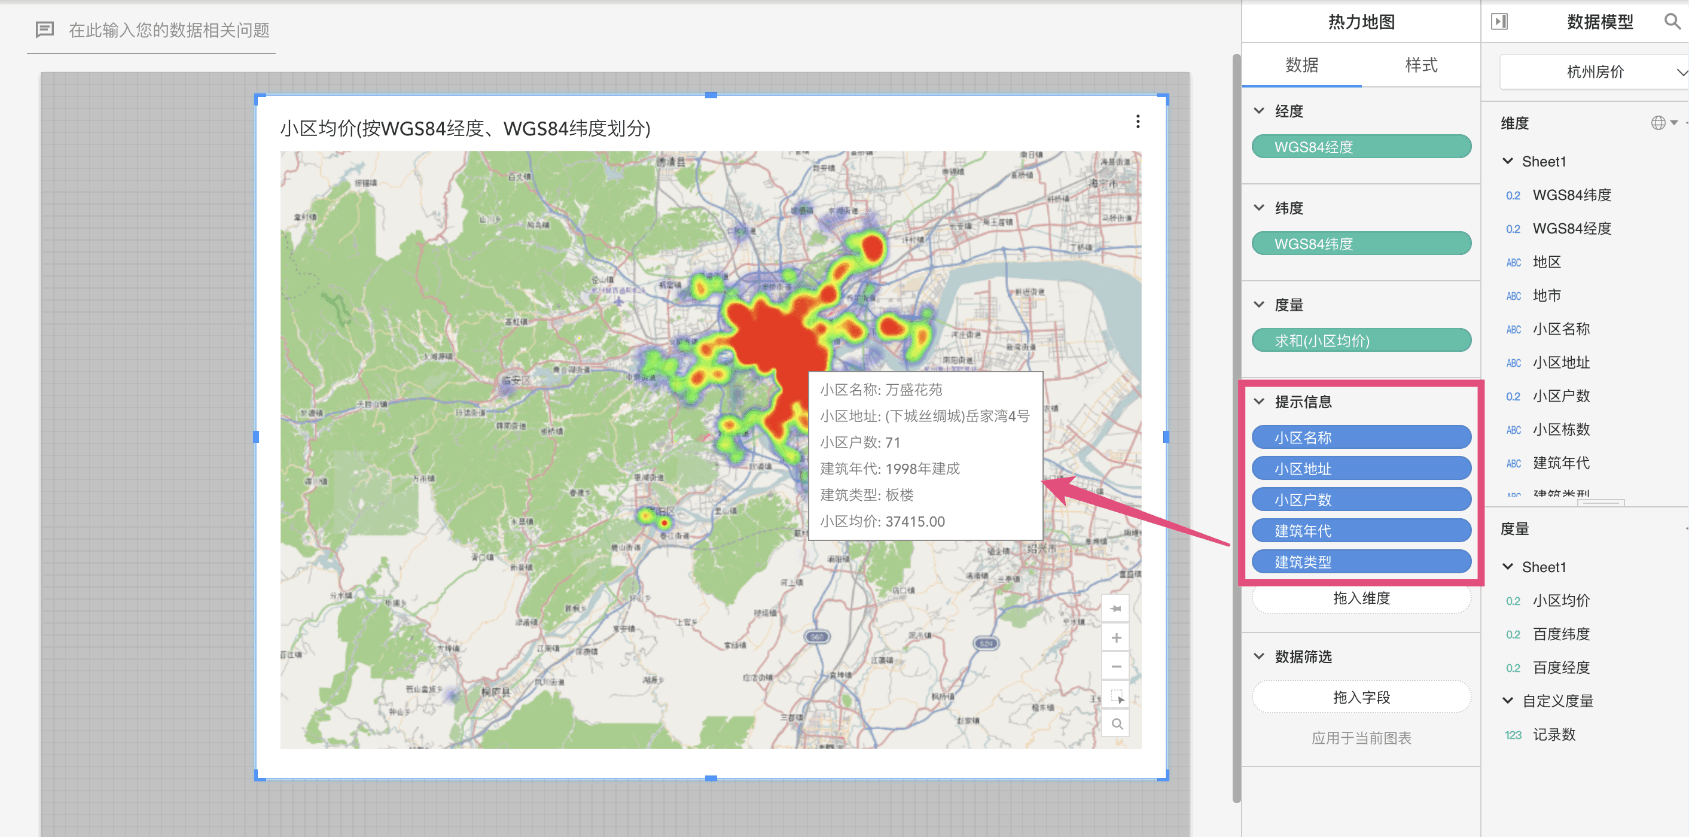Open the globe dropdown next to 维度
This screenshot has height=837, width=1690.
pyautogui.click(x=1664, y=123)
